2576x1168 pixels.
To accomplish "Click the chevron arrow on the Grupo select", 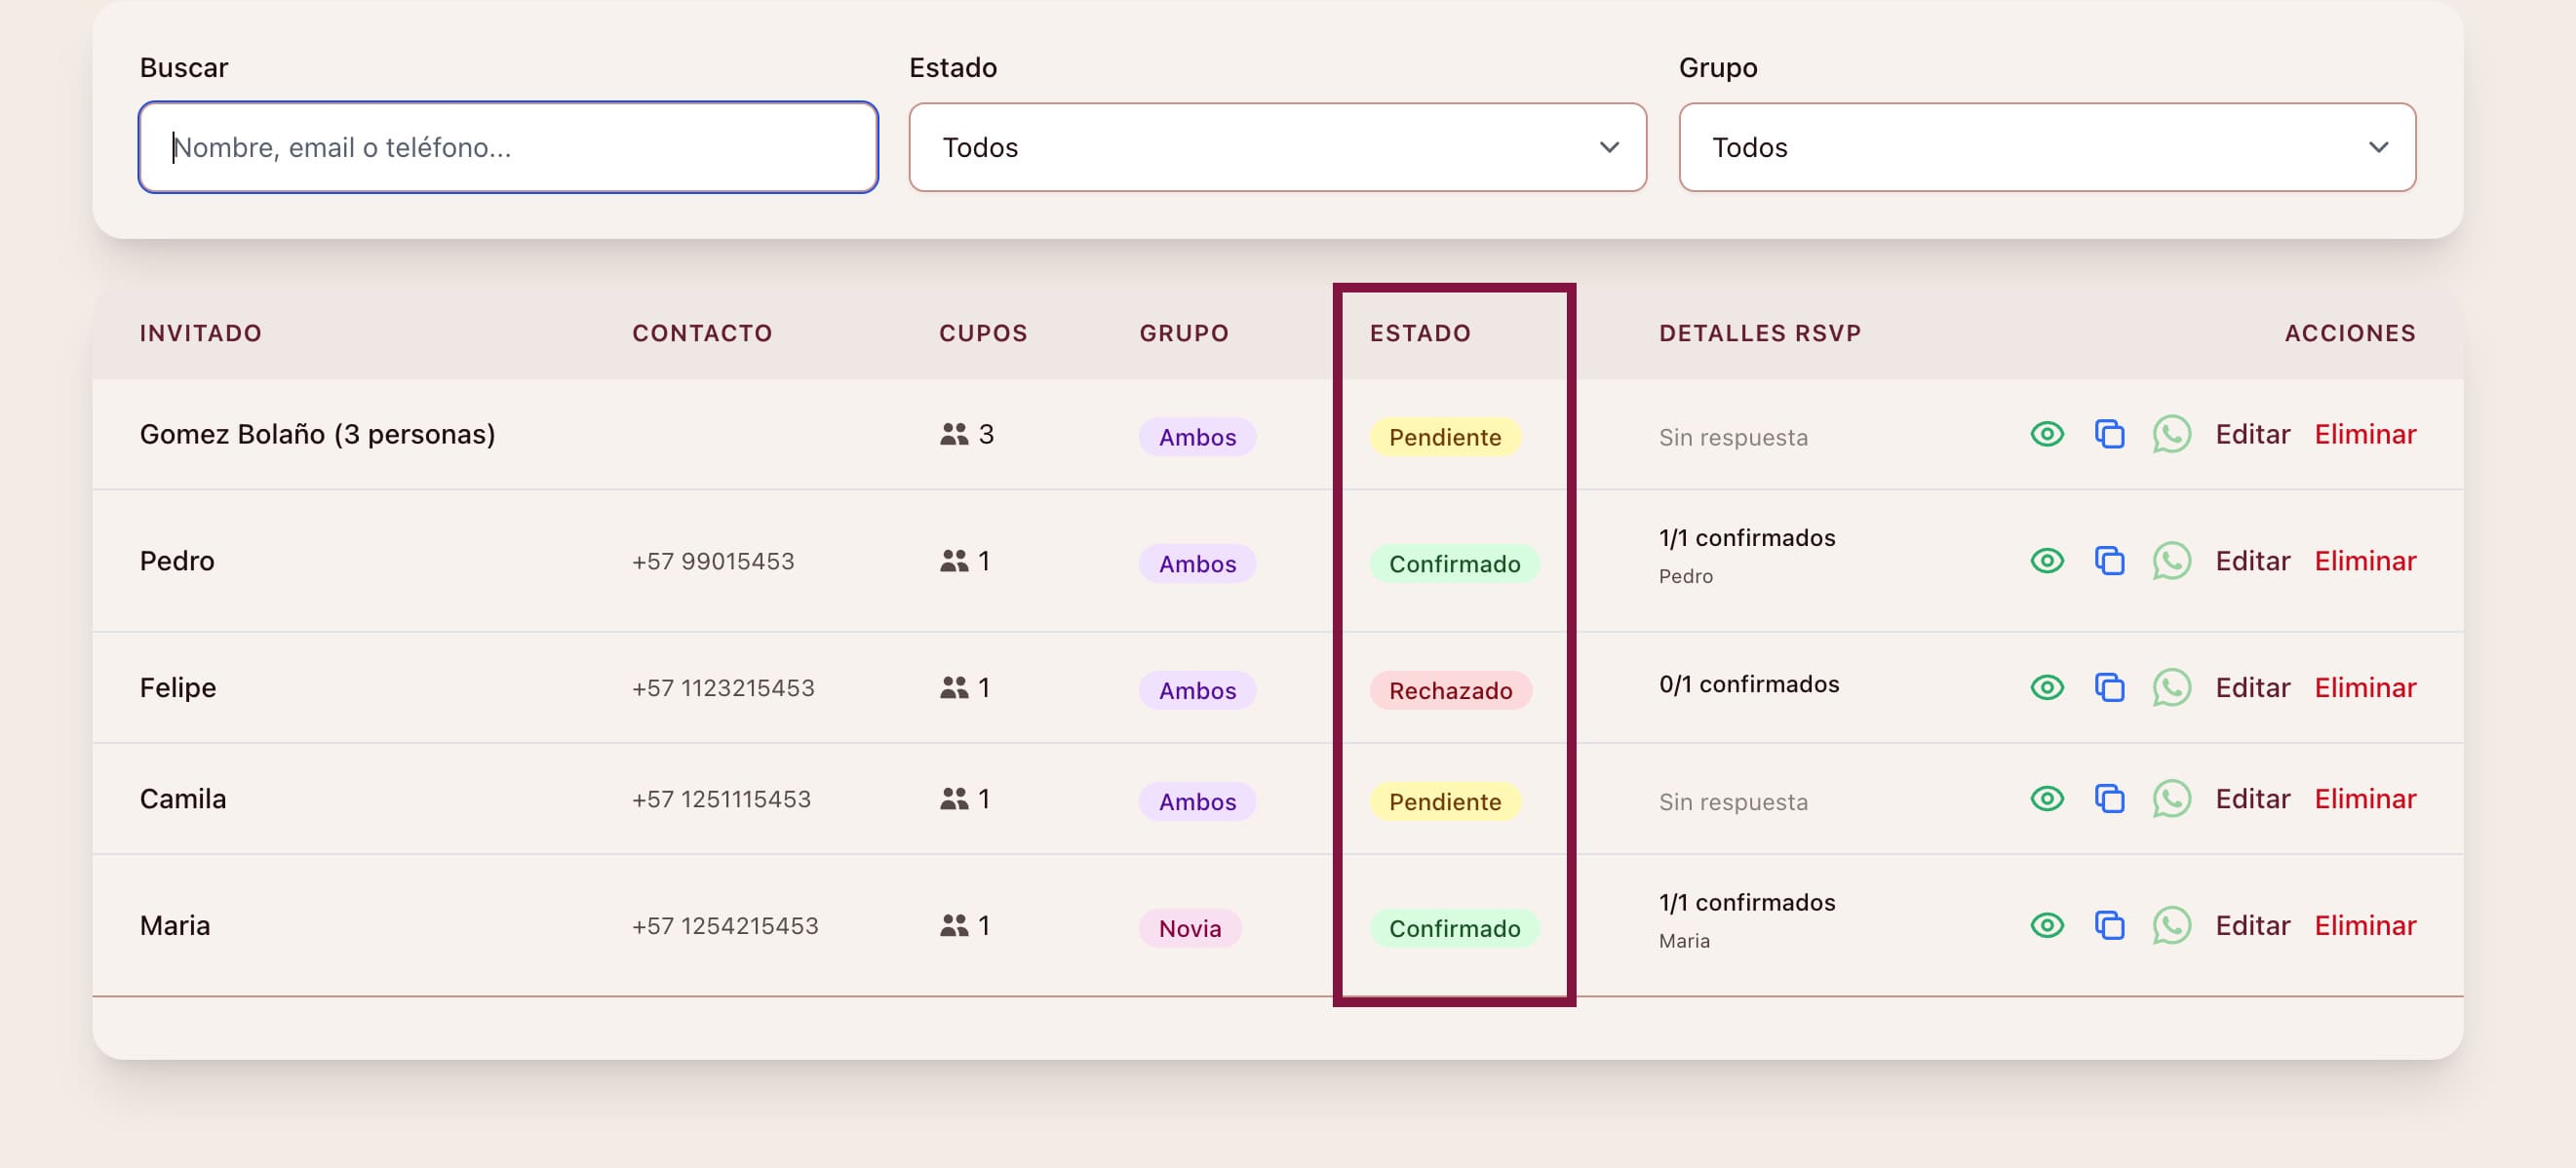I will pos(2378,147).
